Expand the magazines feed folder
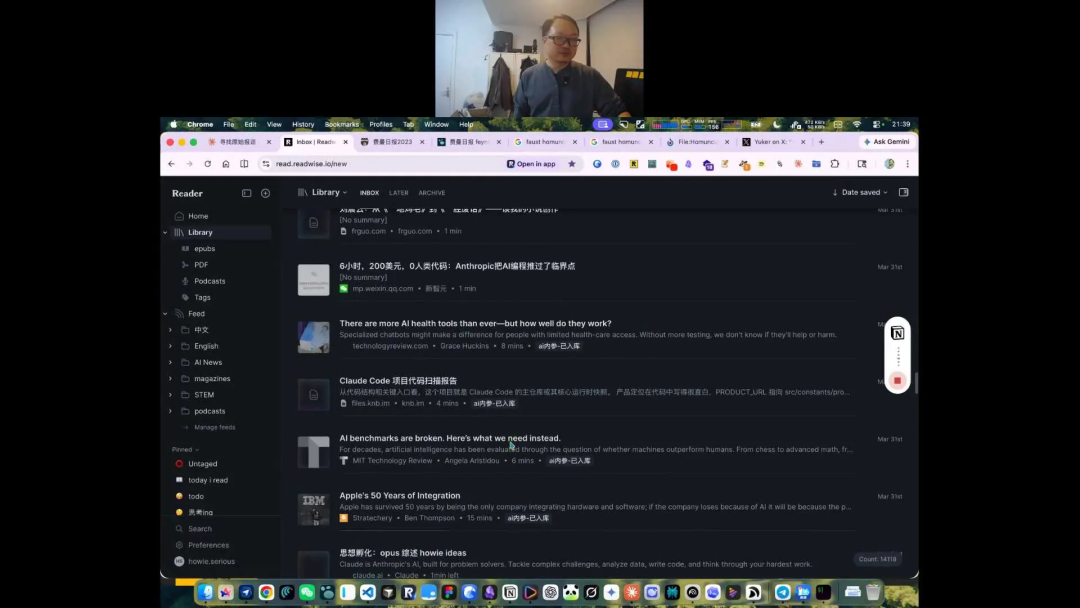Image resolution: width=1080 pixels, height=608 pixels. click(x=171, y=379)
